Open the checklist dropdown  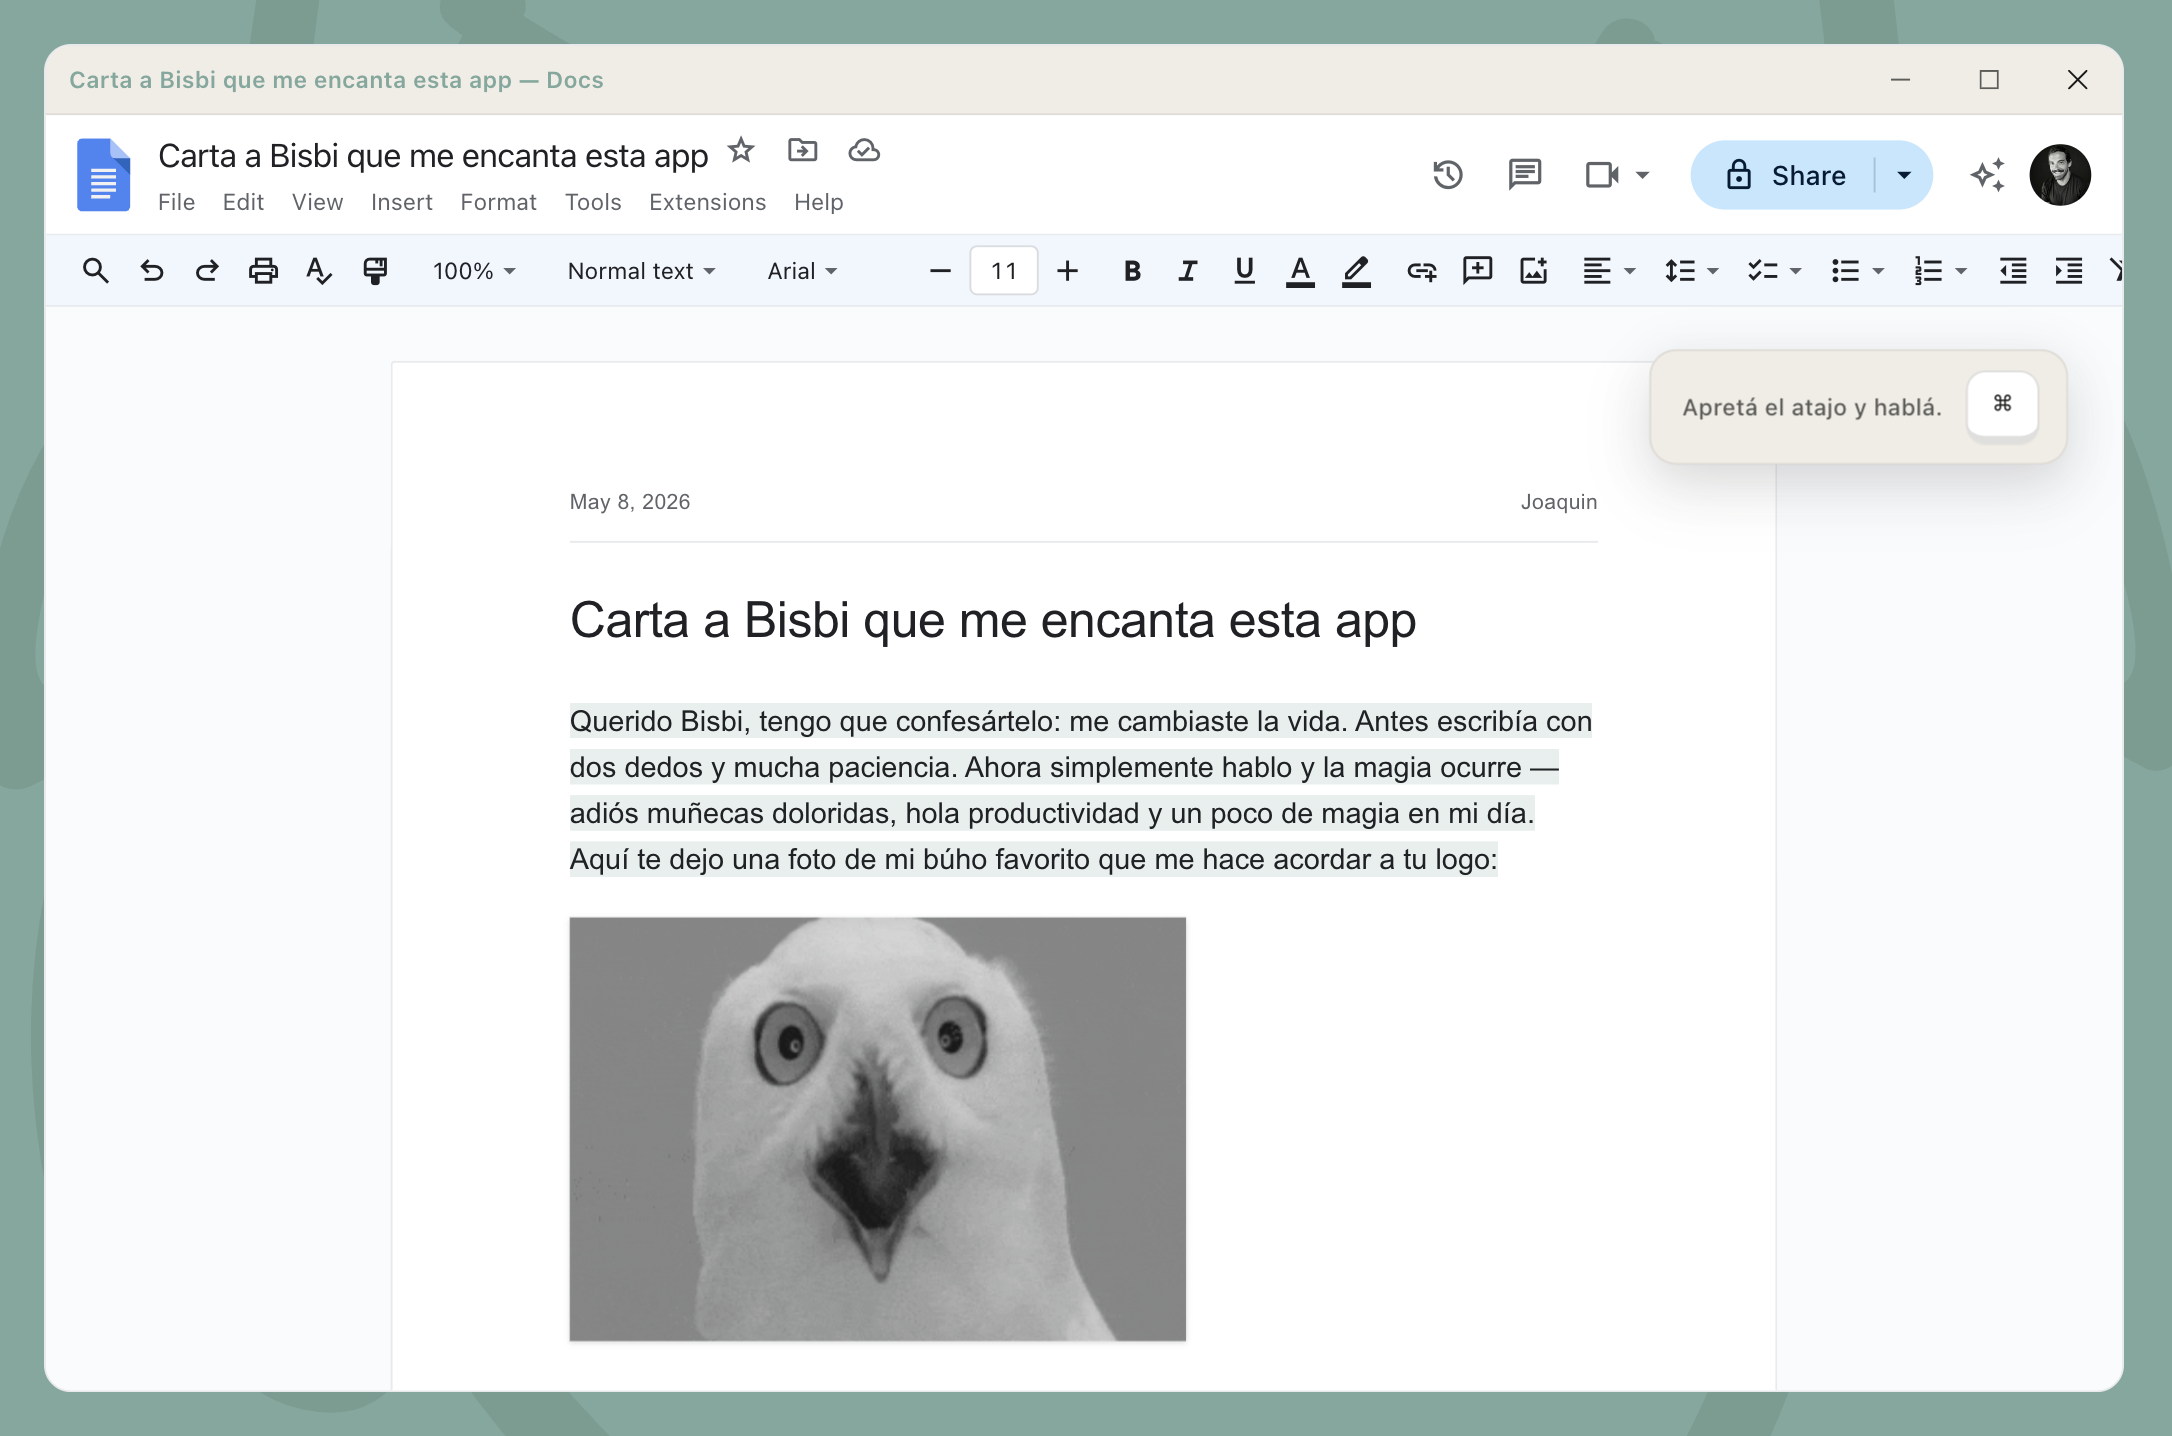point(1774,271)
